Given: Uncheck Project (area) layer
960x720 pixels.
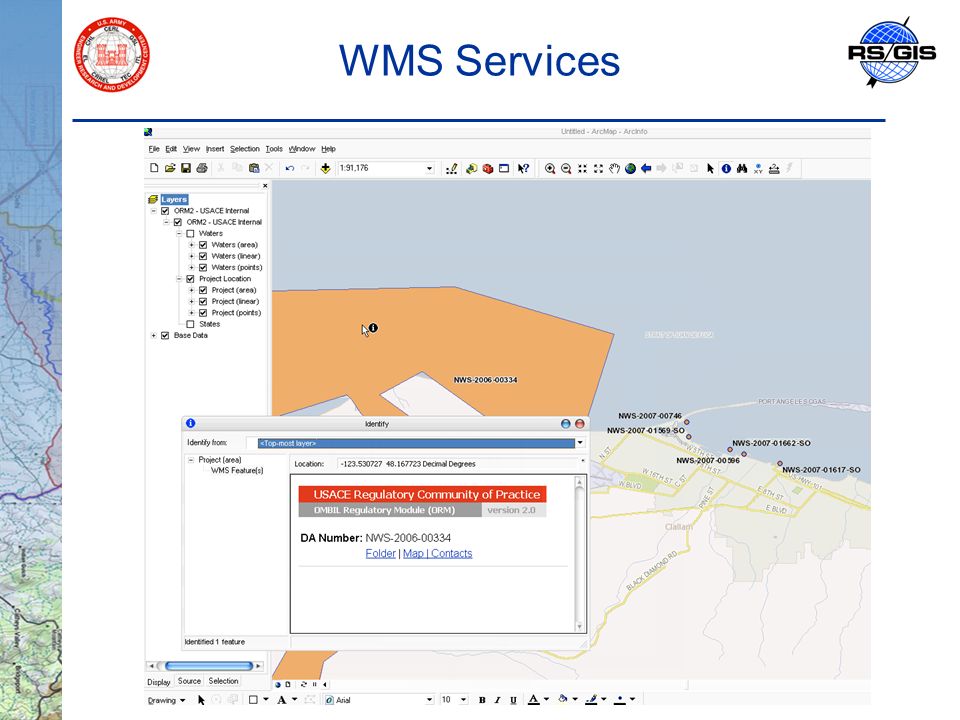Looking at the screenshot, I should pos(203,290).
